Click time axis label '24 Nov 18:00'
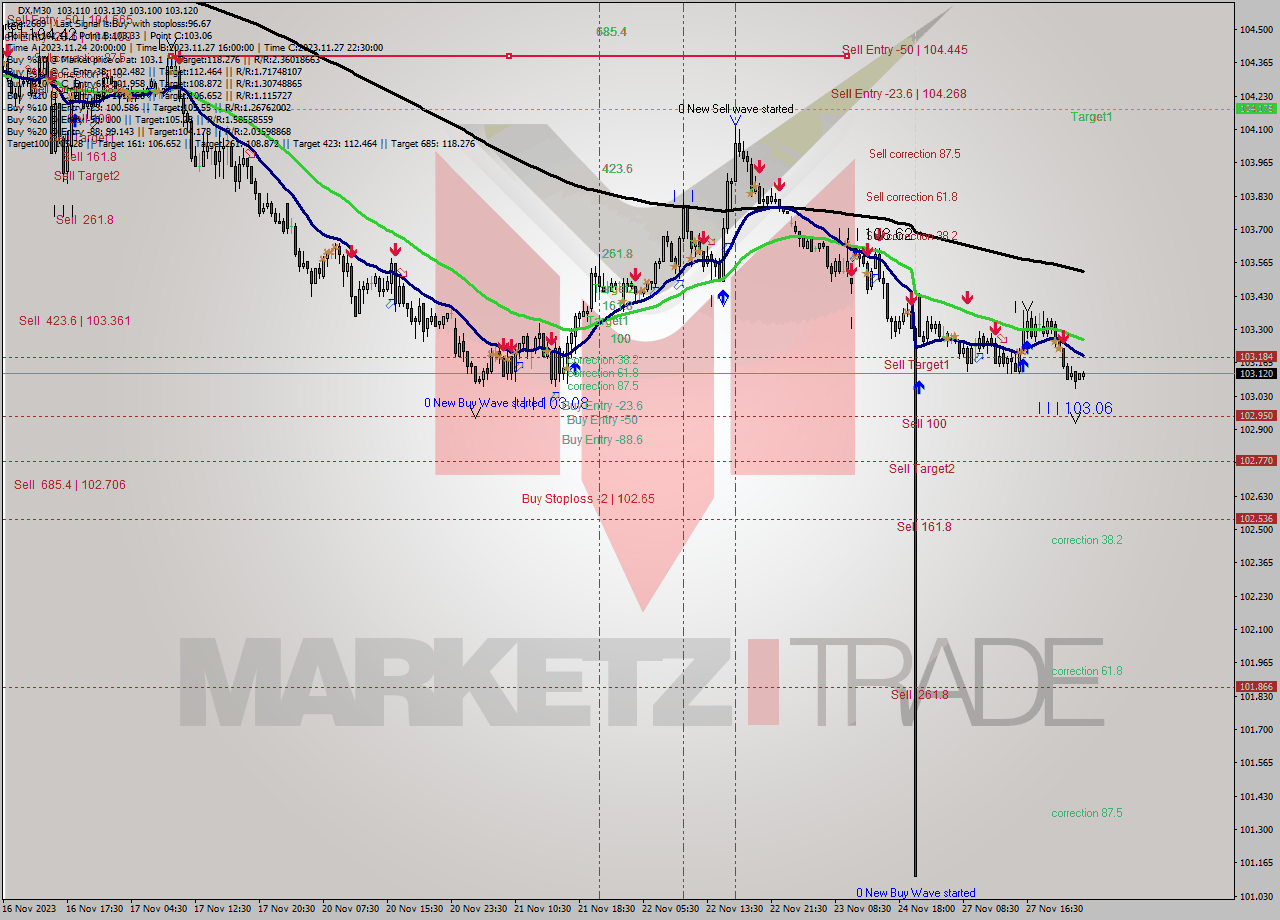This screenshot has width=1280, height=920. point(928,909)
